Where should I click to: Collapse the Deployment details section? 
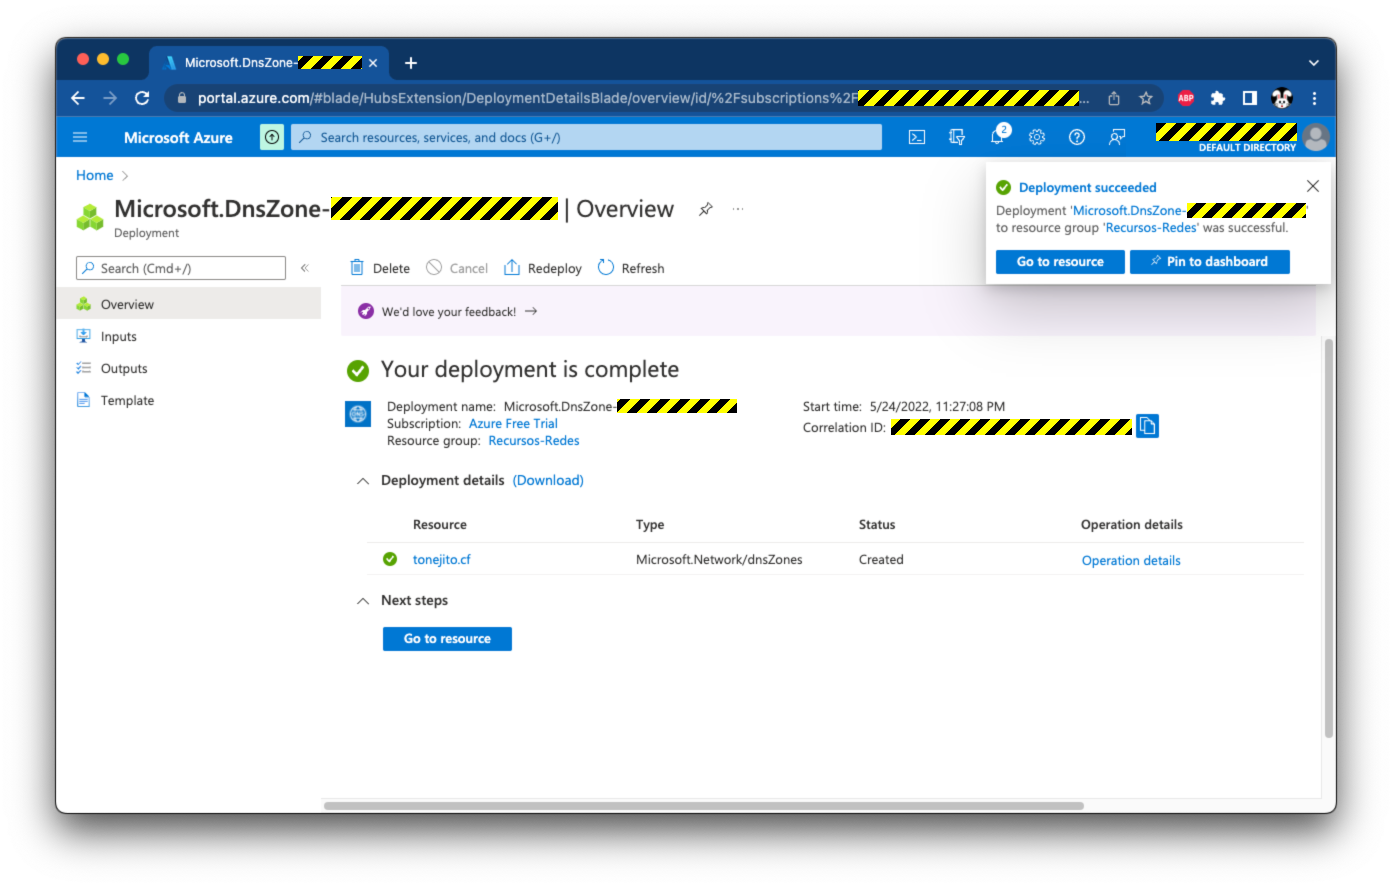(363, 481)
